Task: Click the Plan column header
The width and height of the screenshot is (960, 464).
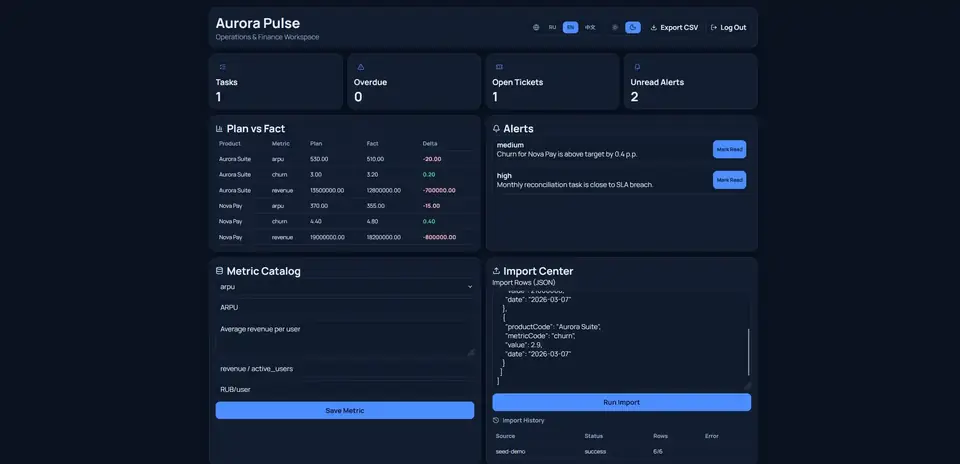Action: (316, 144)
